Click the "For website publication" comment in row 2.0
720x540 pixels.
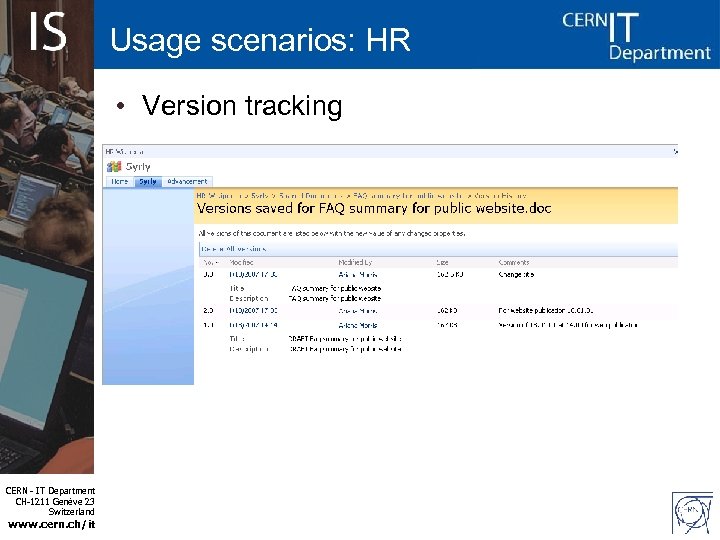tap(546, 310)
